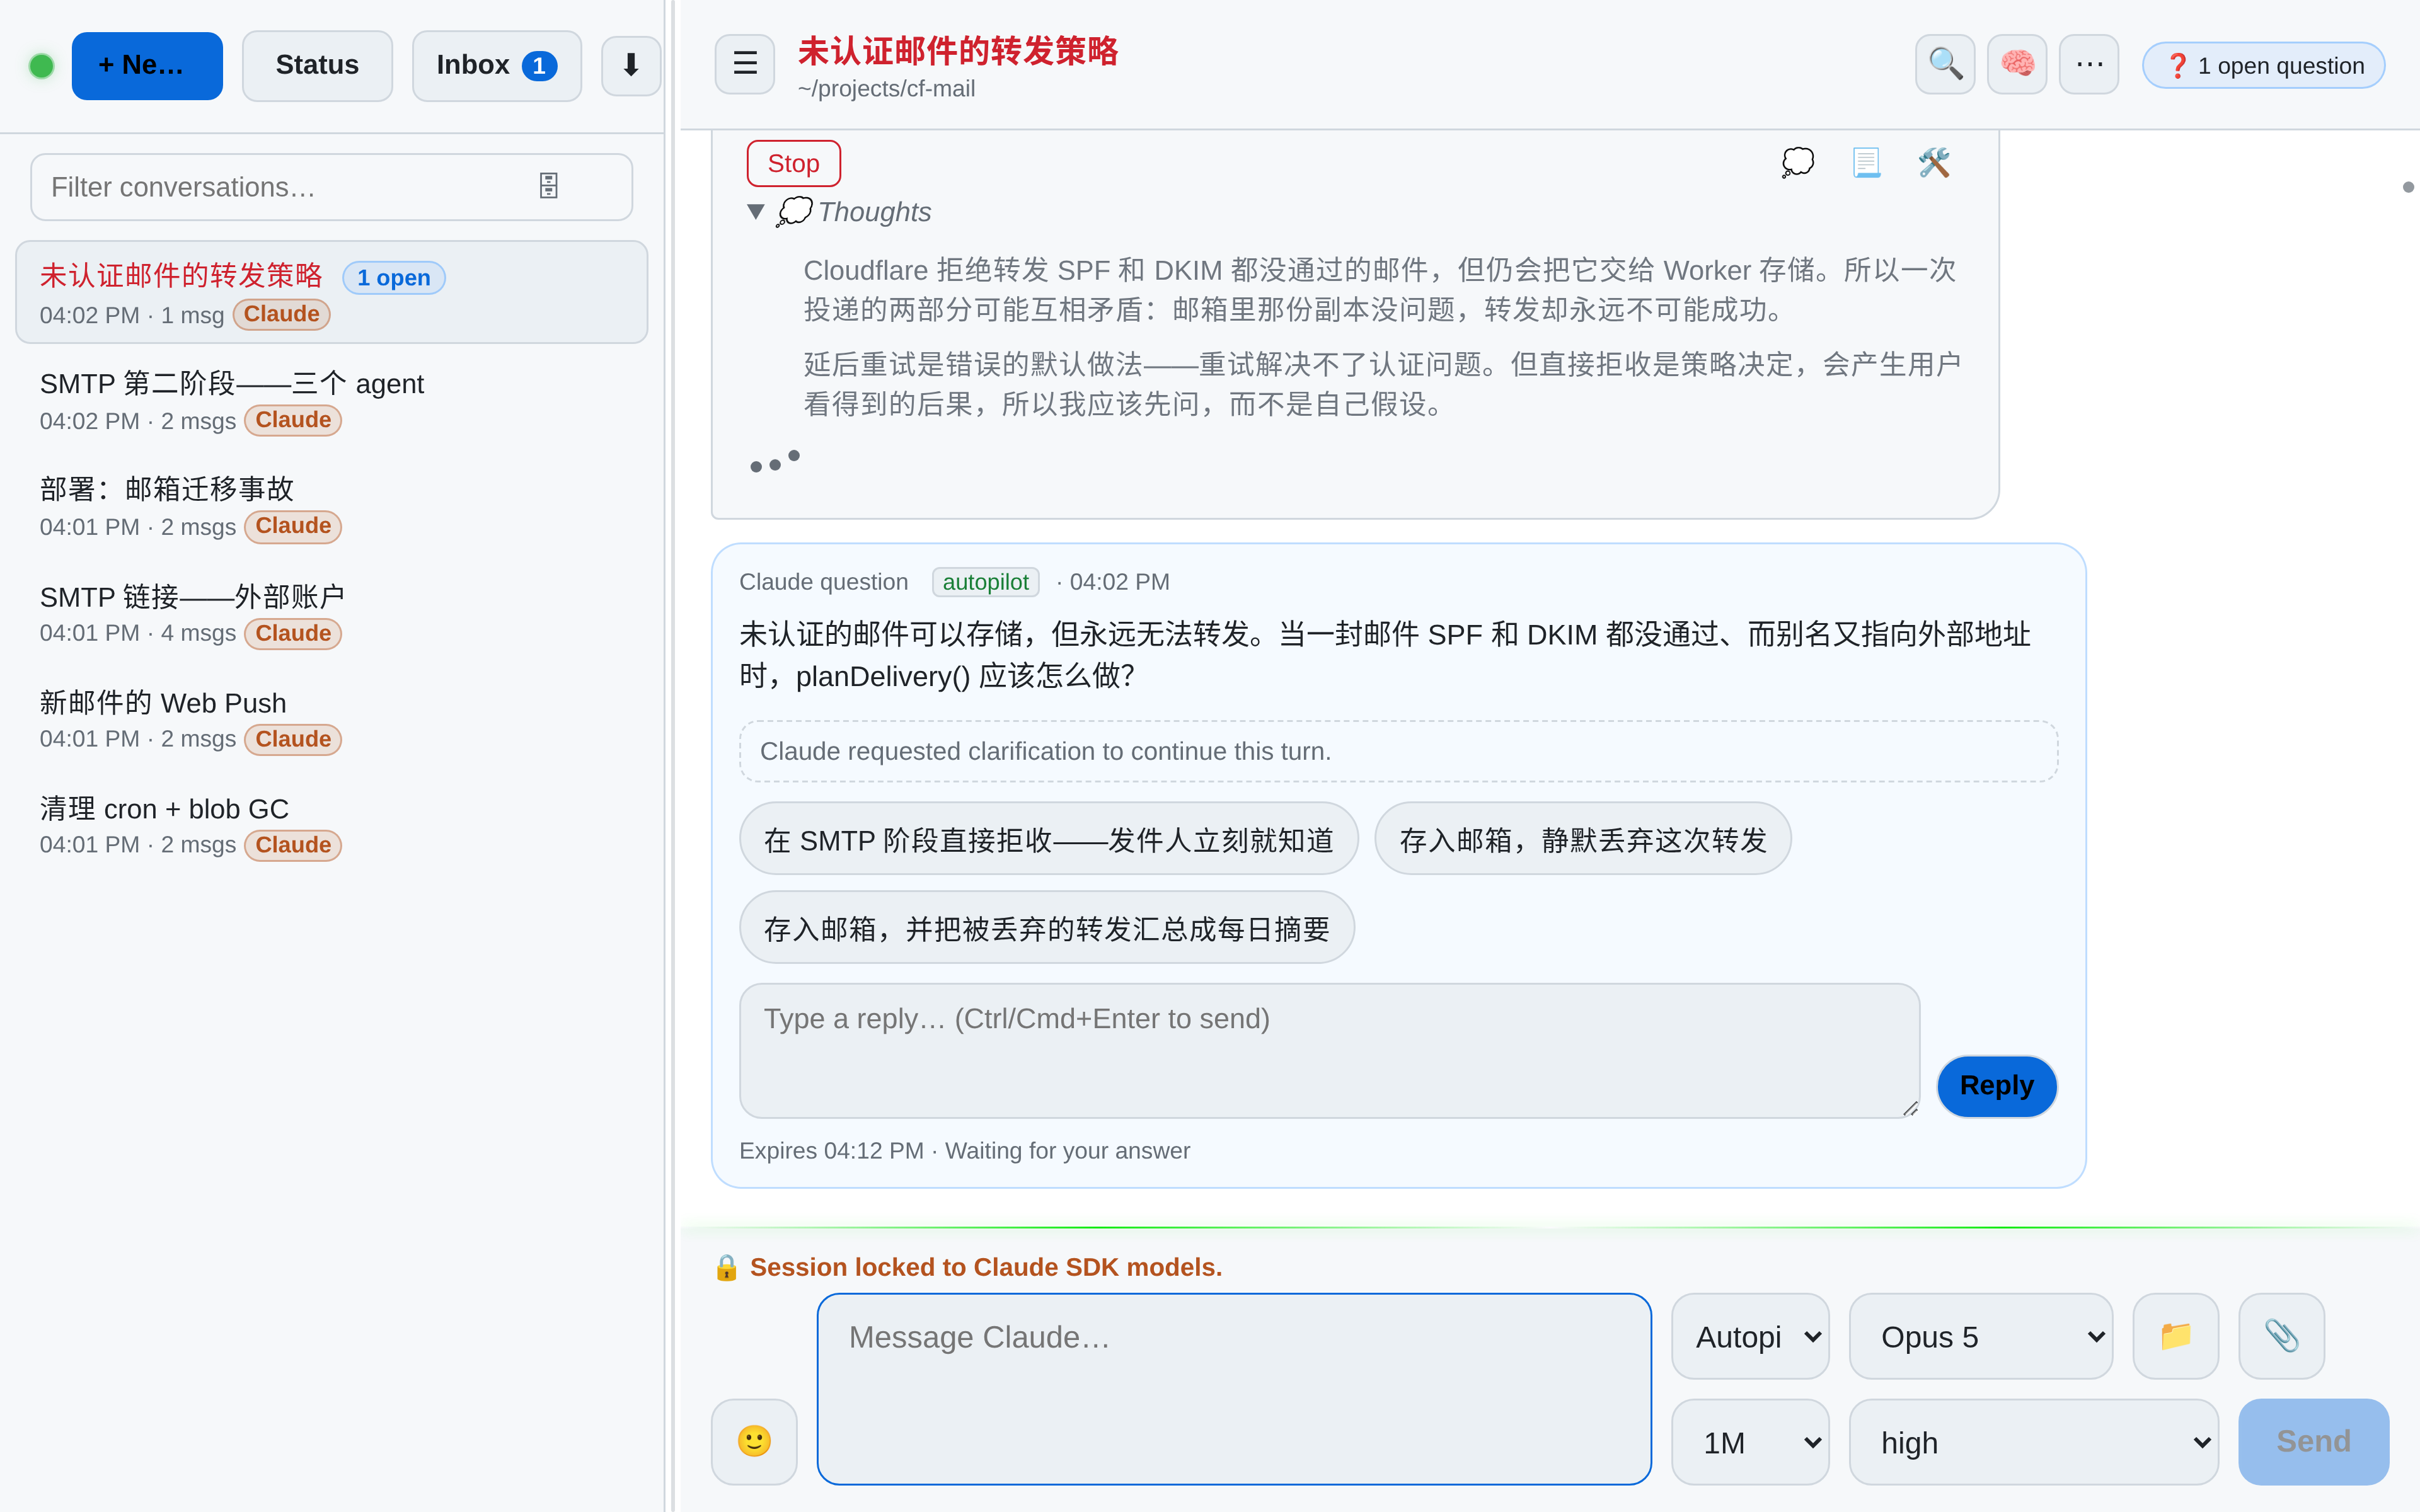The width and height of the screenshot is (2420, 1512).
Task: Open the 1M context dropdown
Action: 1750,1441
